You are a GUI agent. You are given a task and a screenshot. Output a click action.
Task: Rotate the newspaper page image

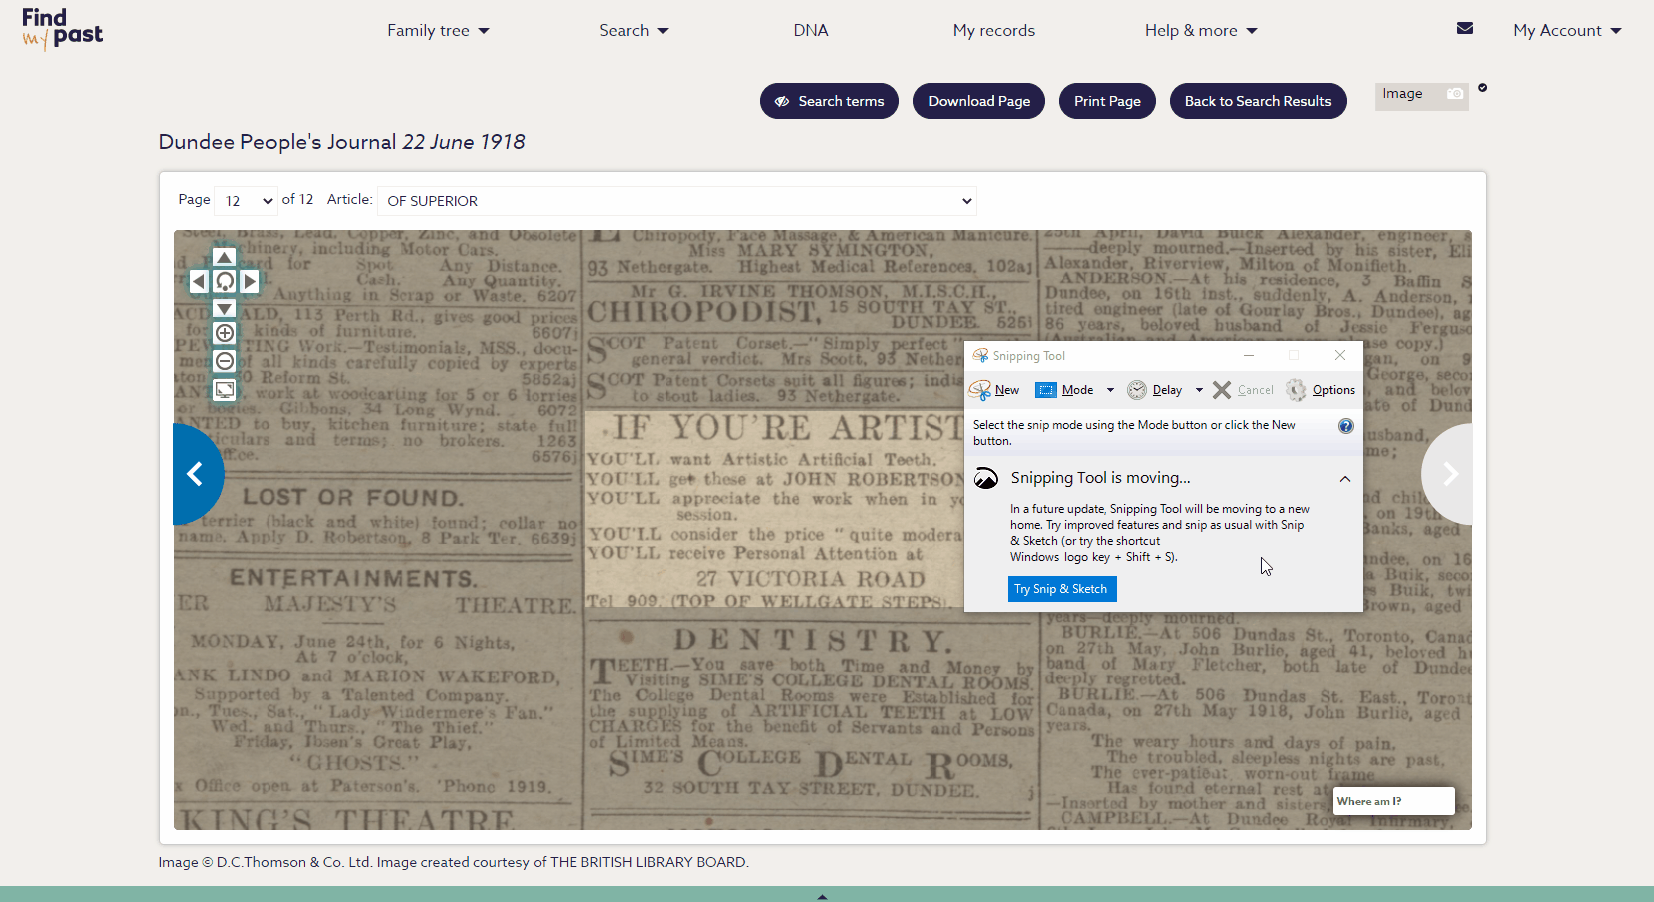click(225, 282)
